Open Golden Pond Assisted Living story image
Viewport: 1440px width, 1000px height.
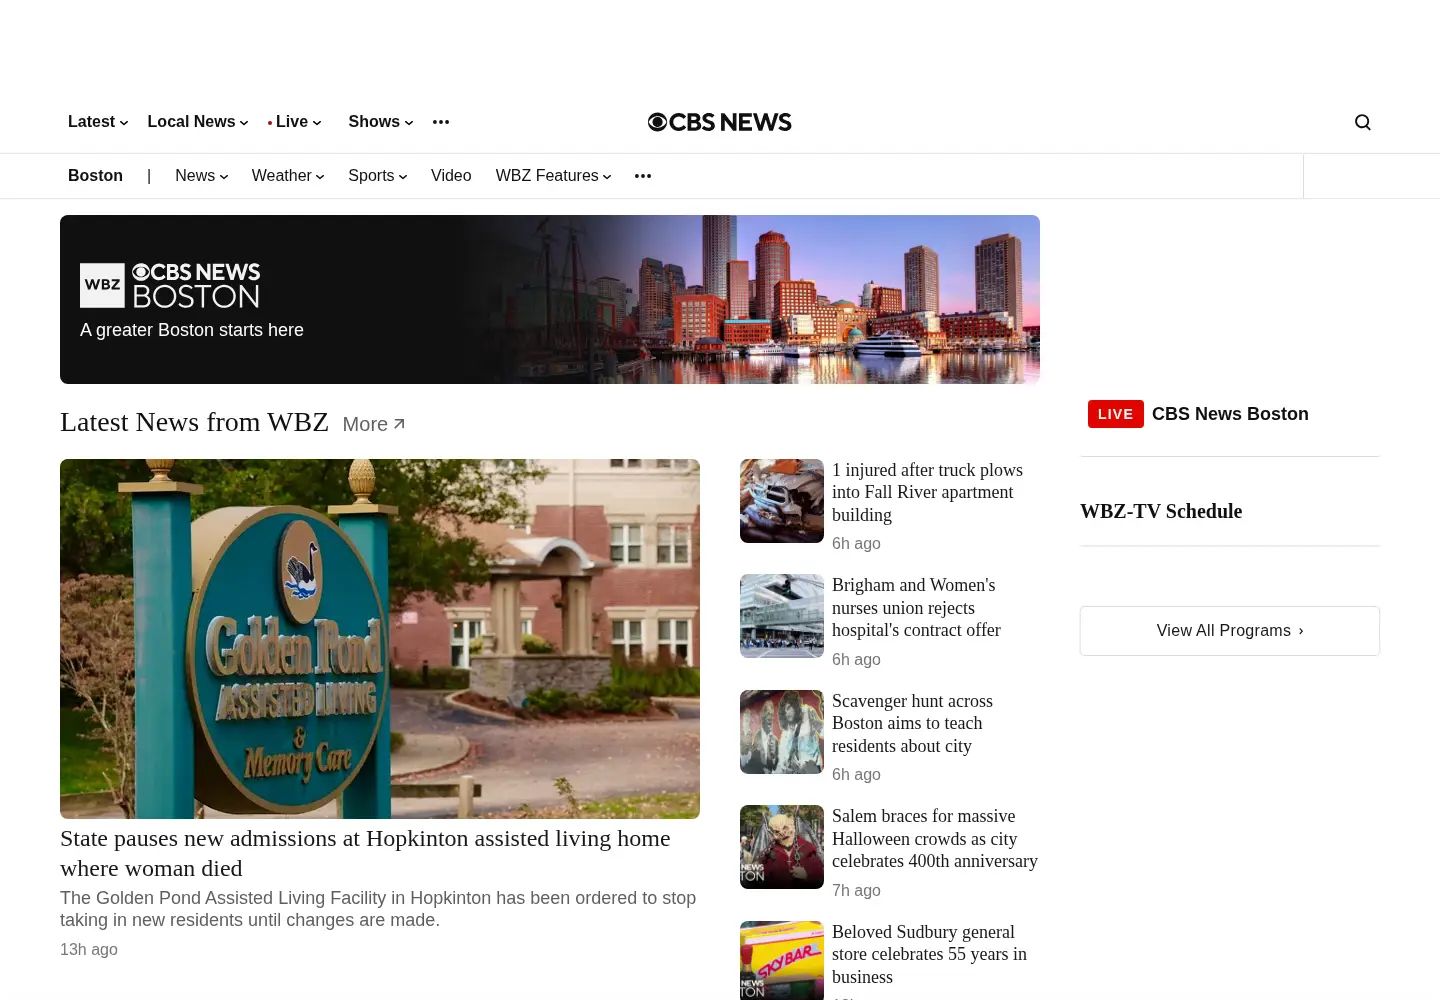[x=380, y=639]
